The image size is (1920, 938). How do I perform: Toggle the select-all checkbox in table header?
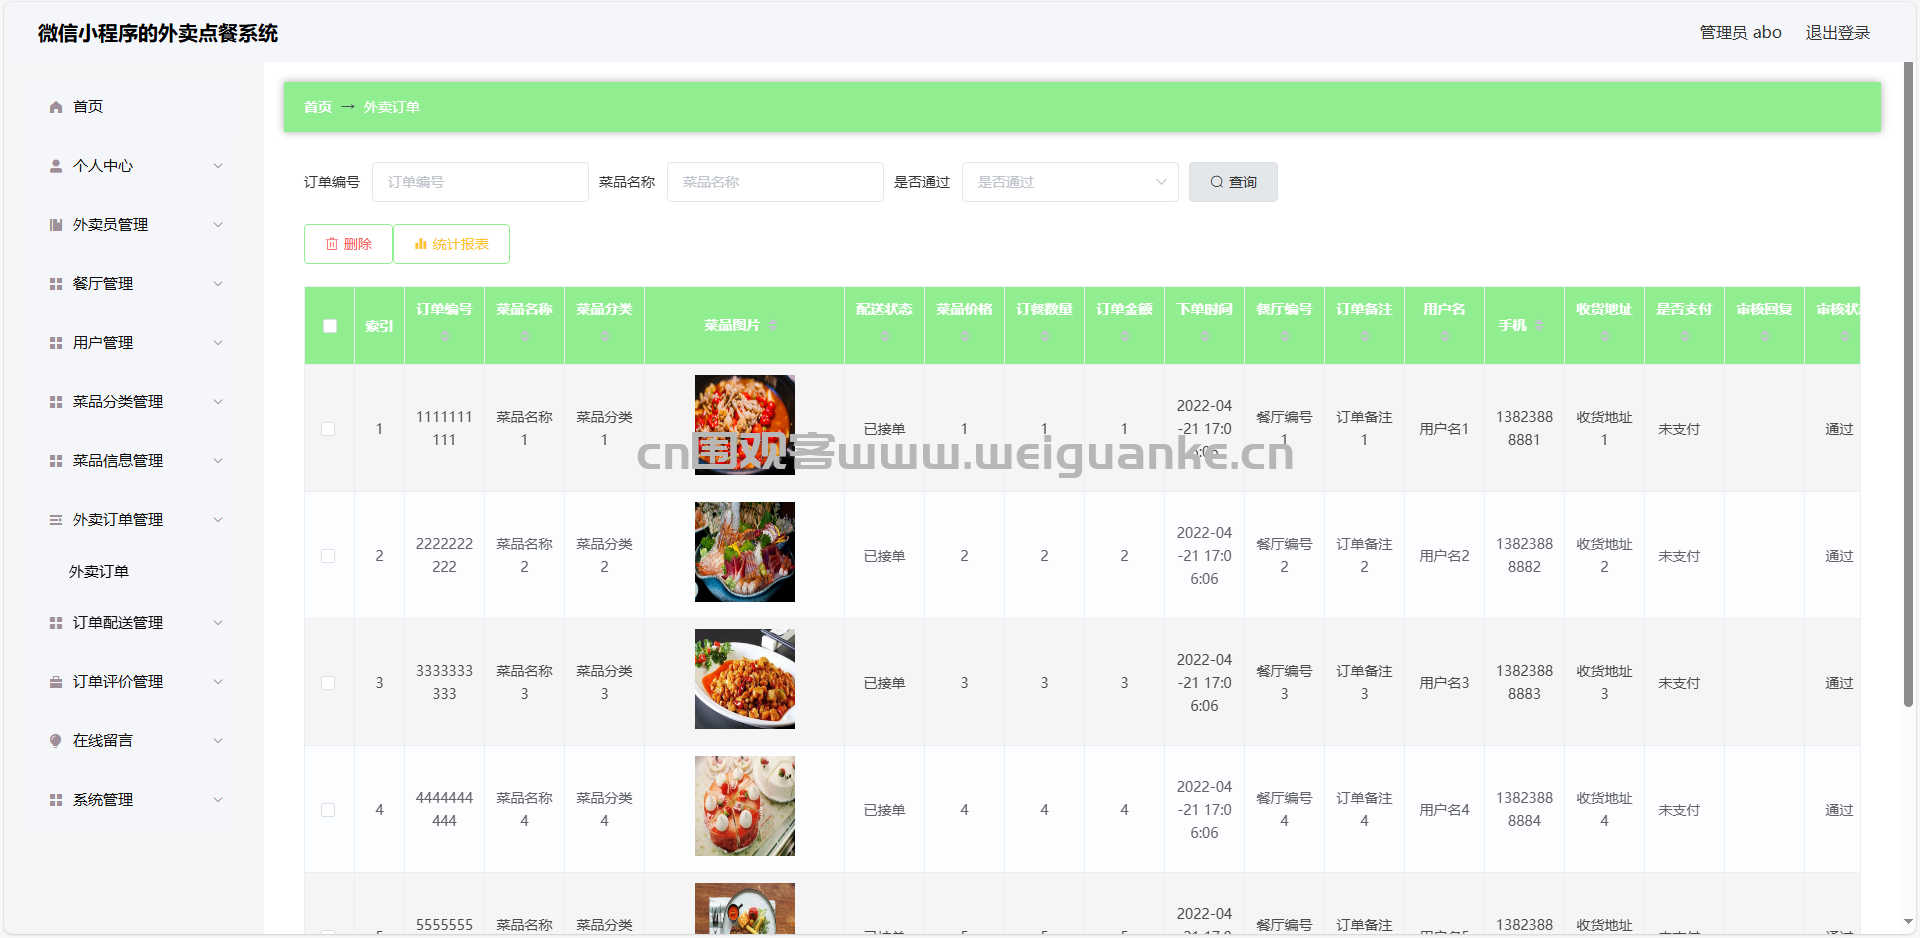click(330, 326)
